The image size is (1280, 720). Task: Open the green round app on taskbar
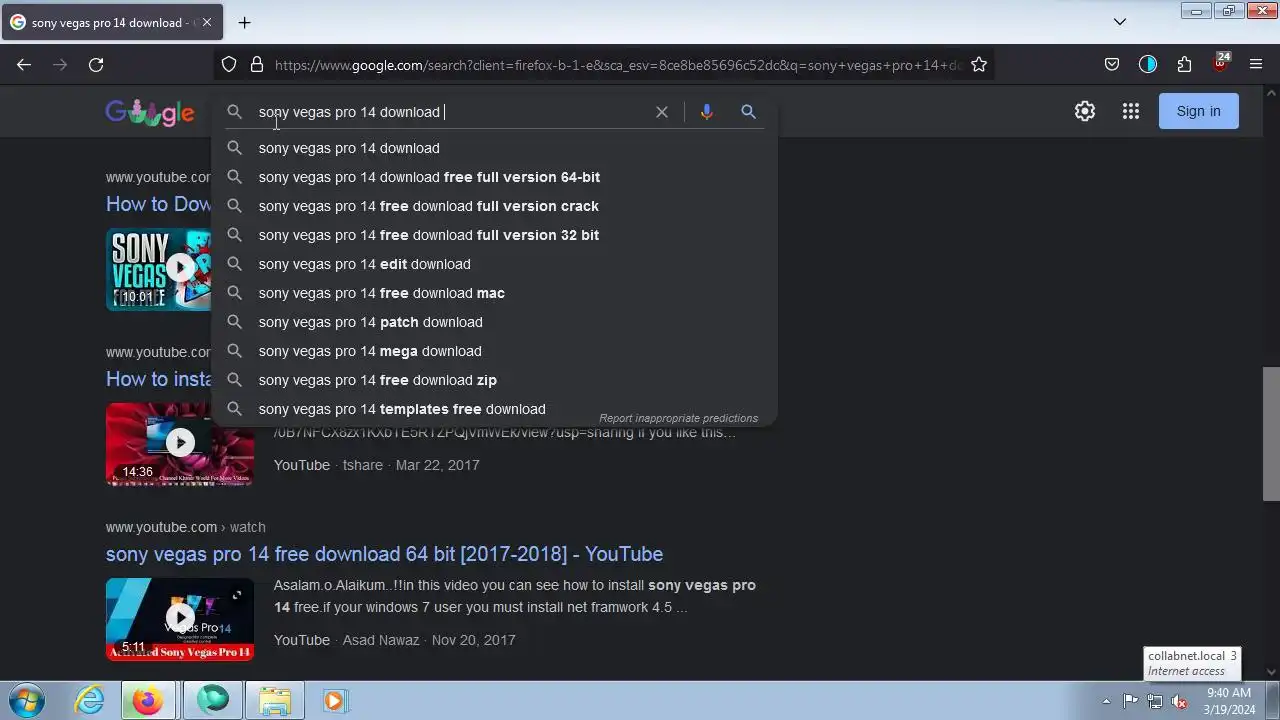coord(212,701)
